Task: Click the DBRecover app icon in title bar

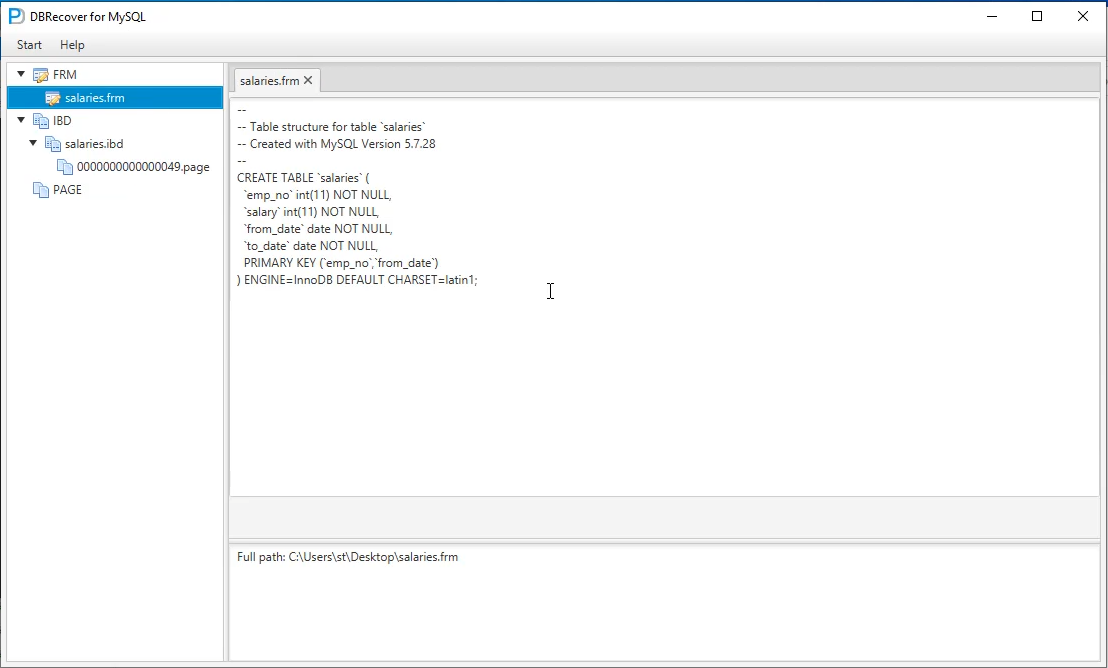Action: [x=16, y=16]
